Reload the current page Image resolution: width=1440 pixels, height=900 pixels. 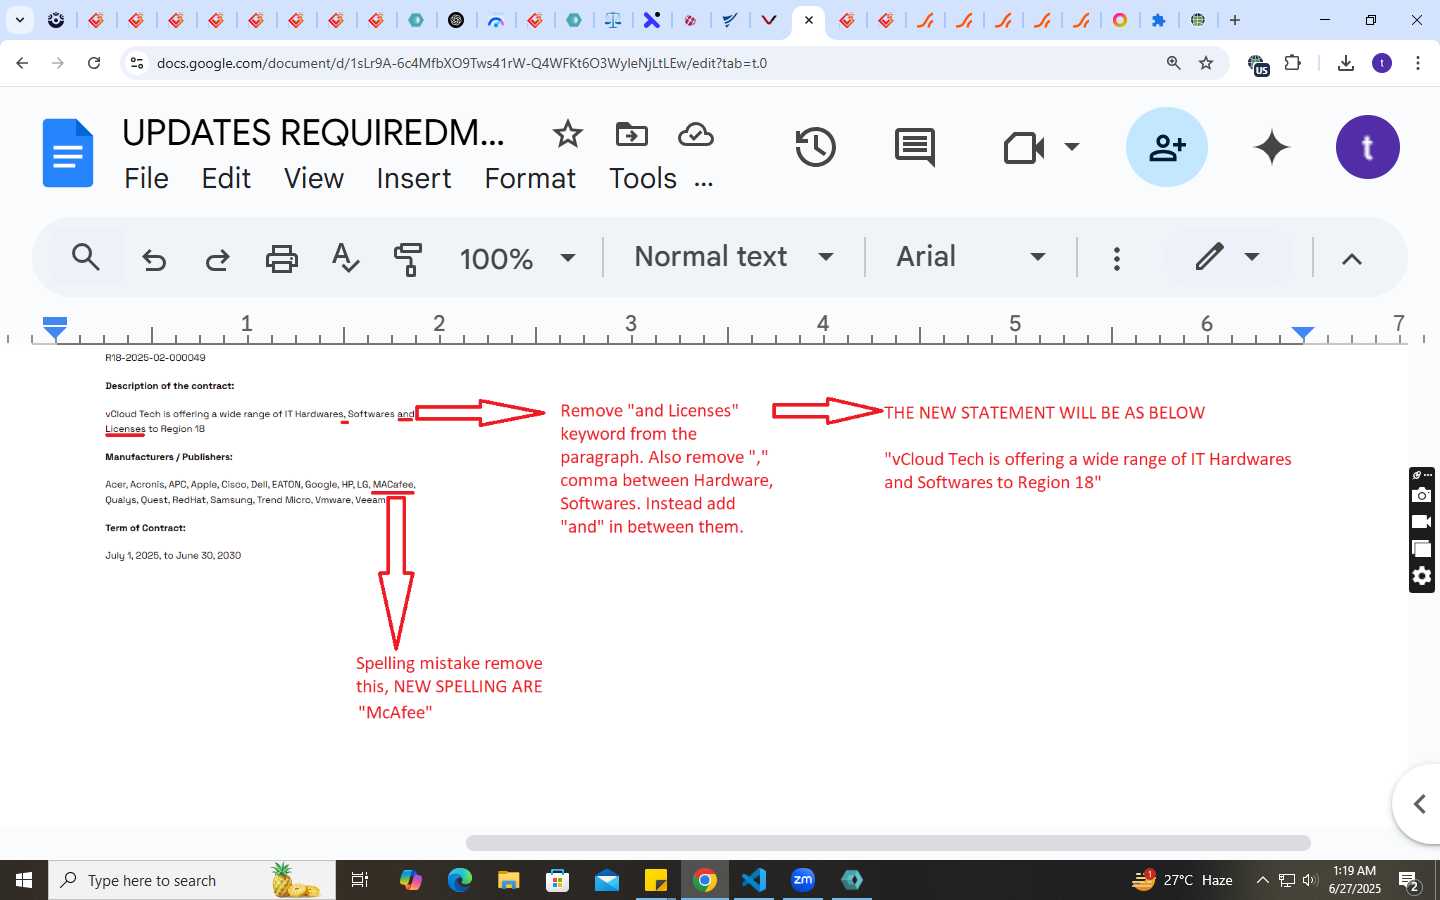94,63
